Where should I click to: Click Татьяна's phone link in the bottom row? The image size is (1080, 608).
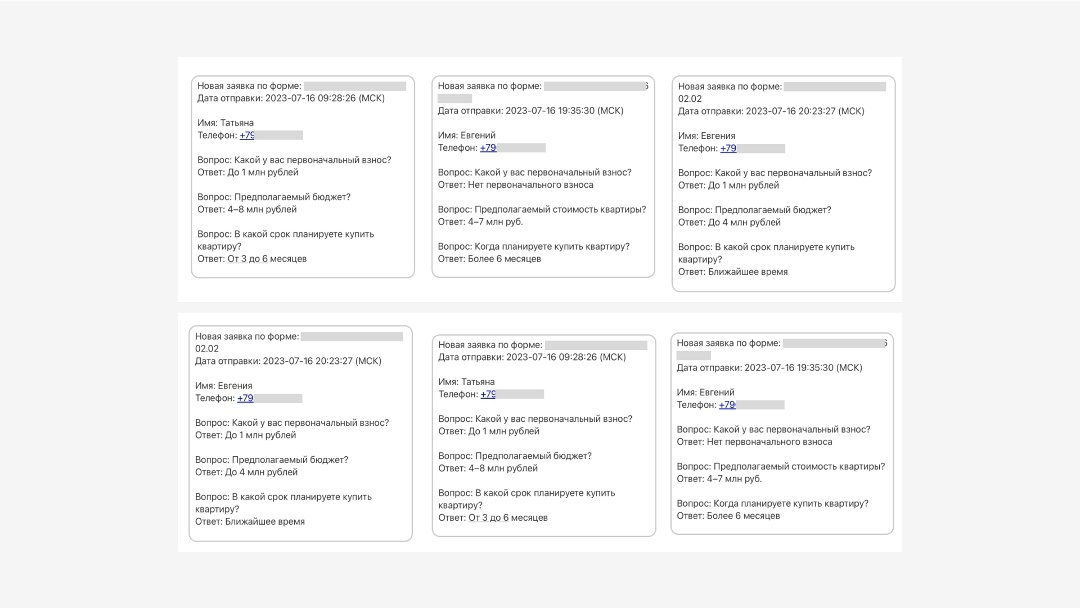pos(487,394)
